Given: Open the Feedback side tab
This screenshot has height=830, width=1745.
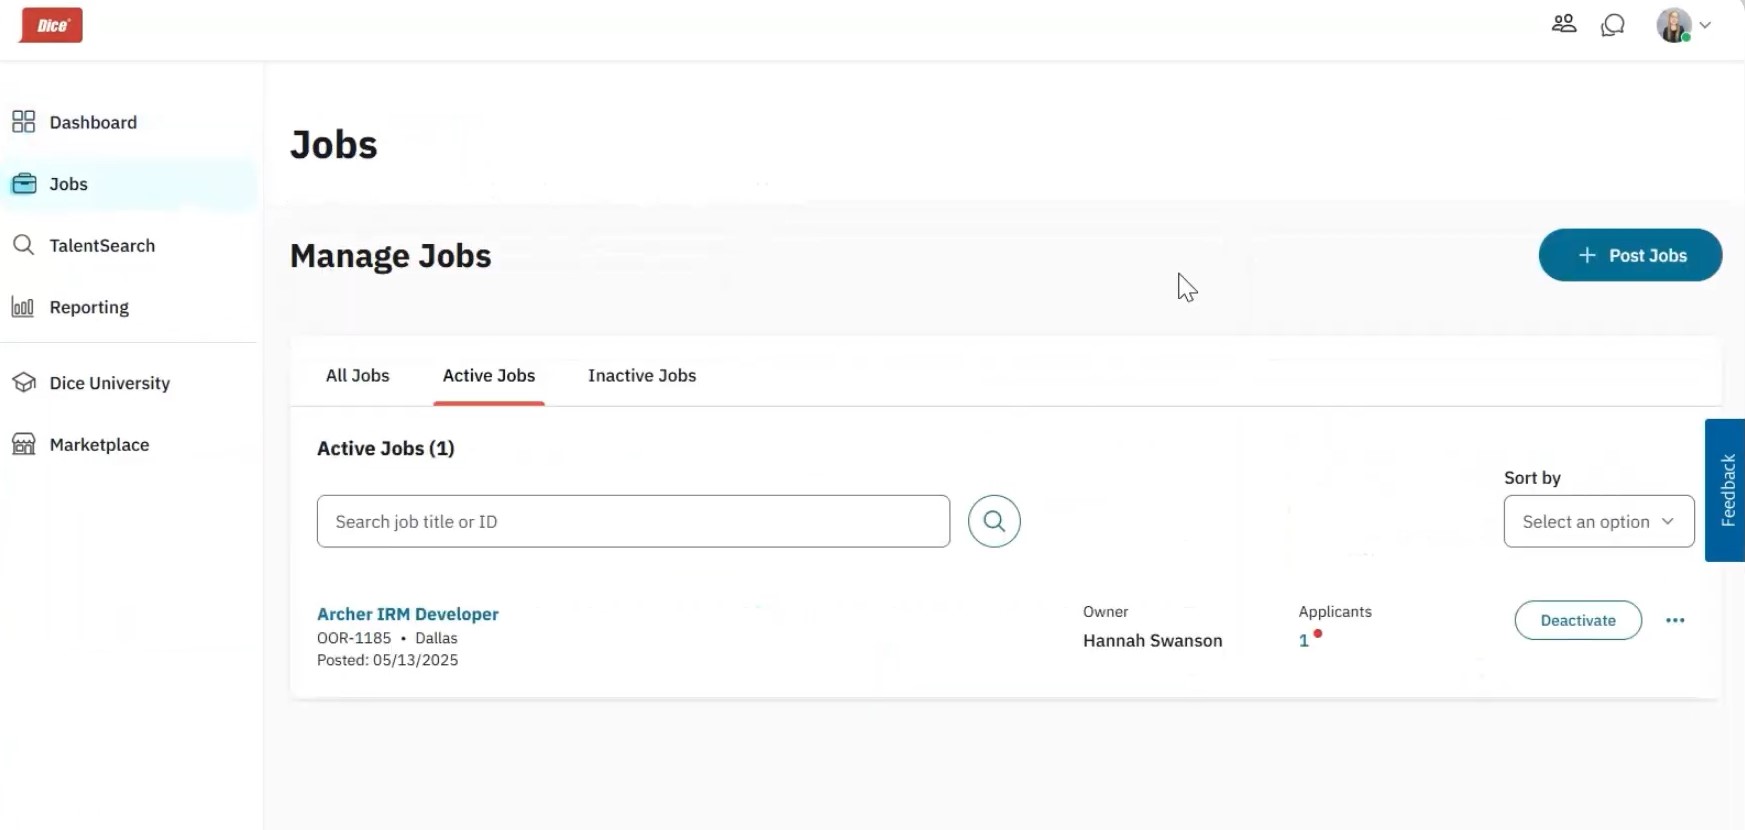Looking at the screenshot, I should click(x=1726, y=490).
